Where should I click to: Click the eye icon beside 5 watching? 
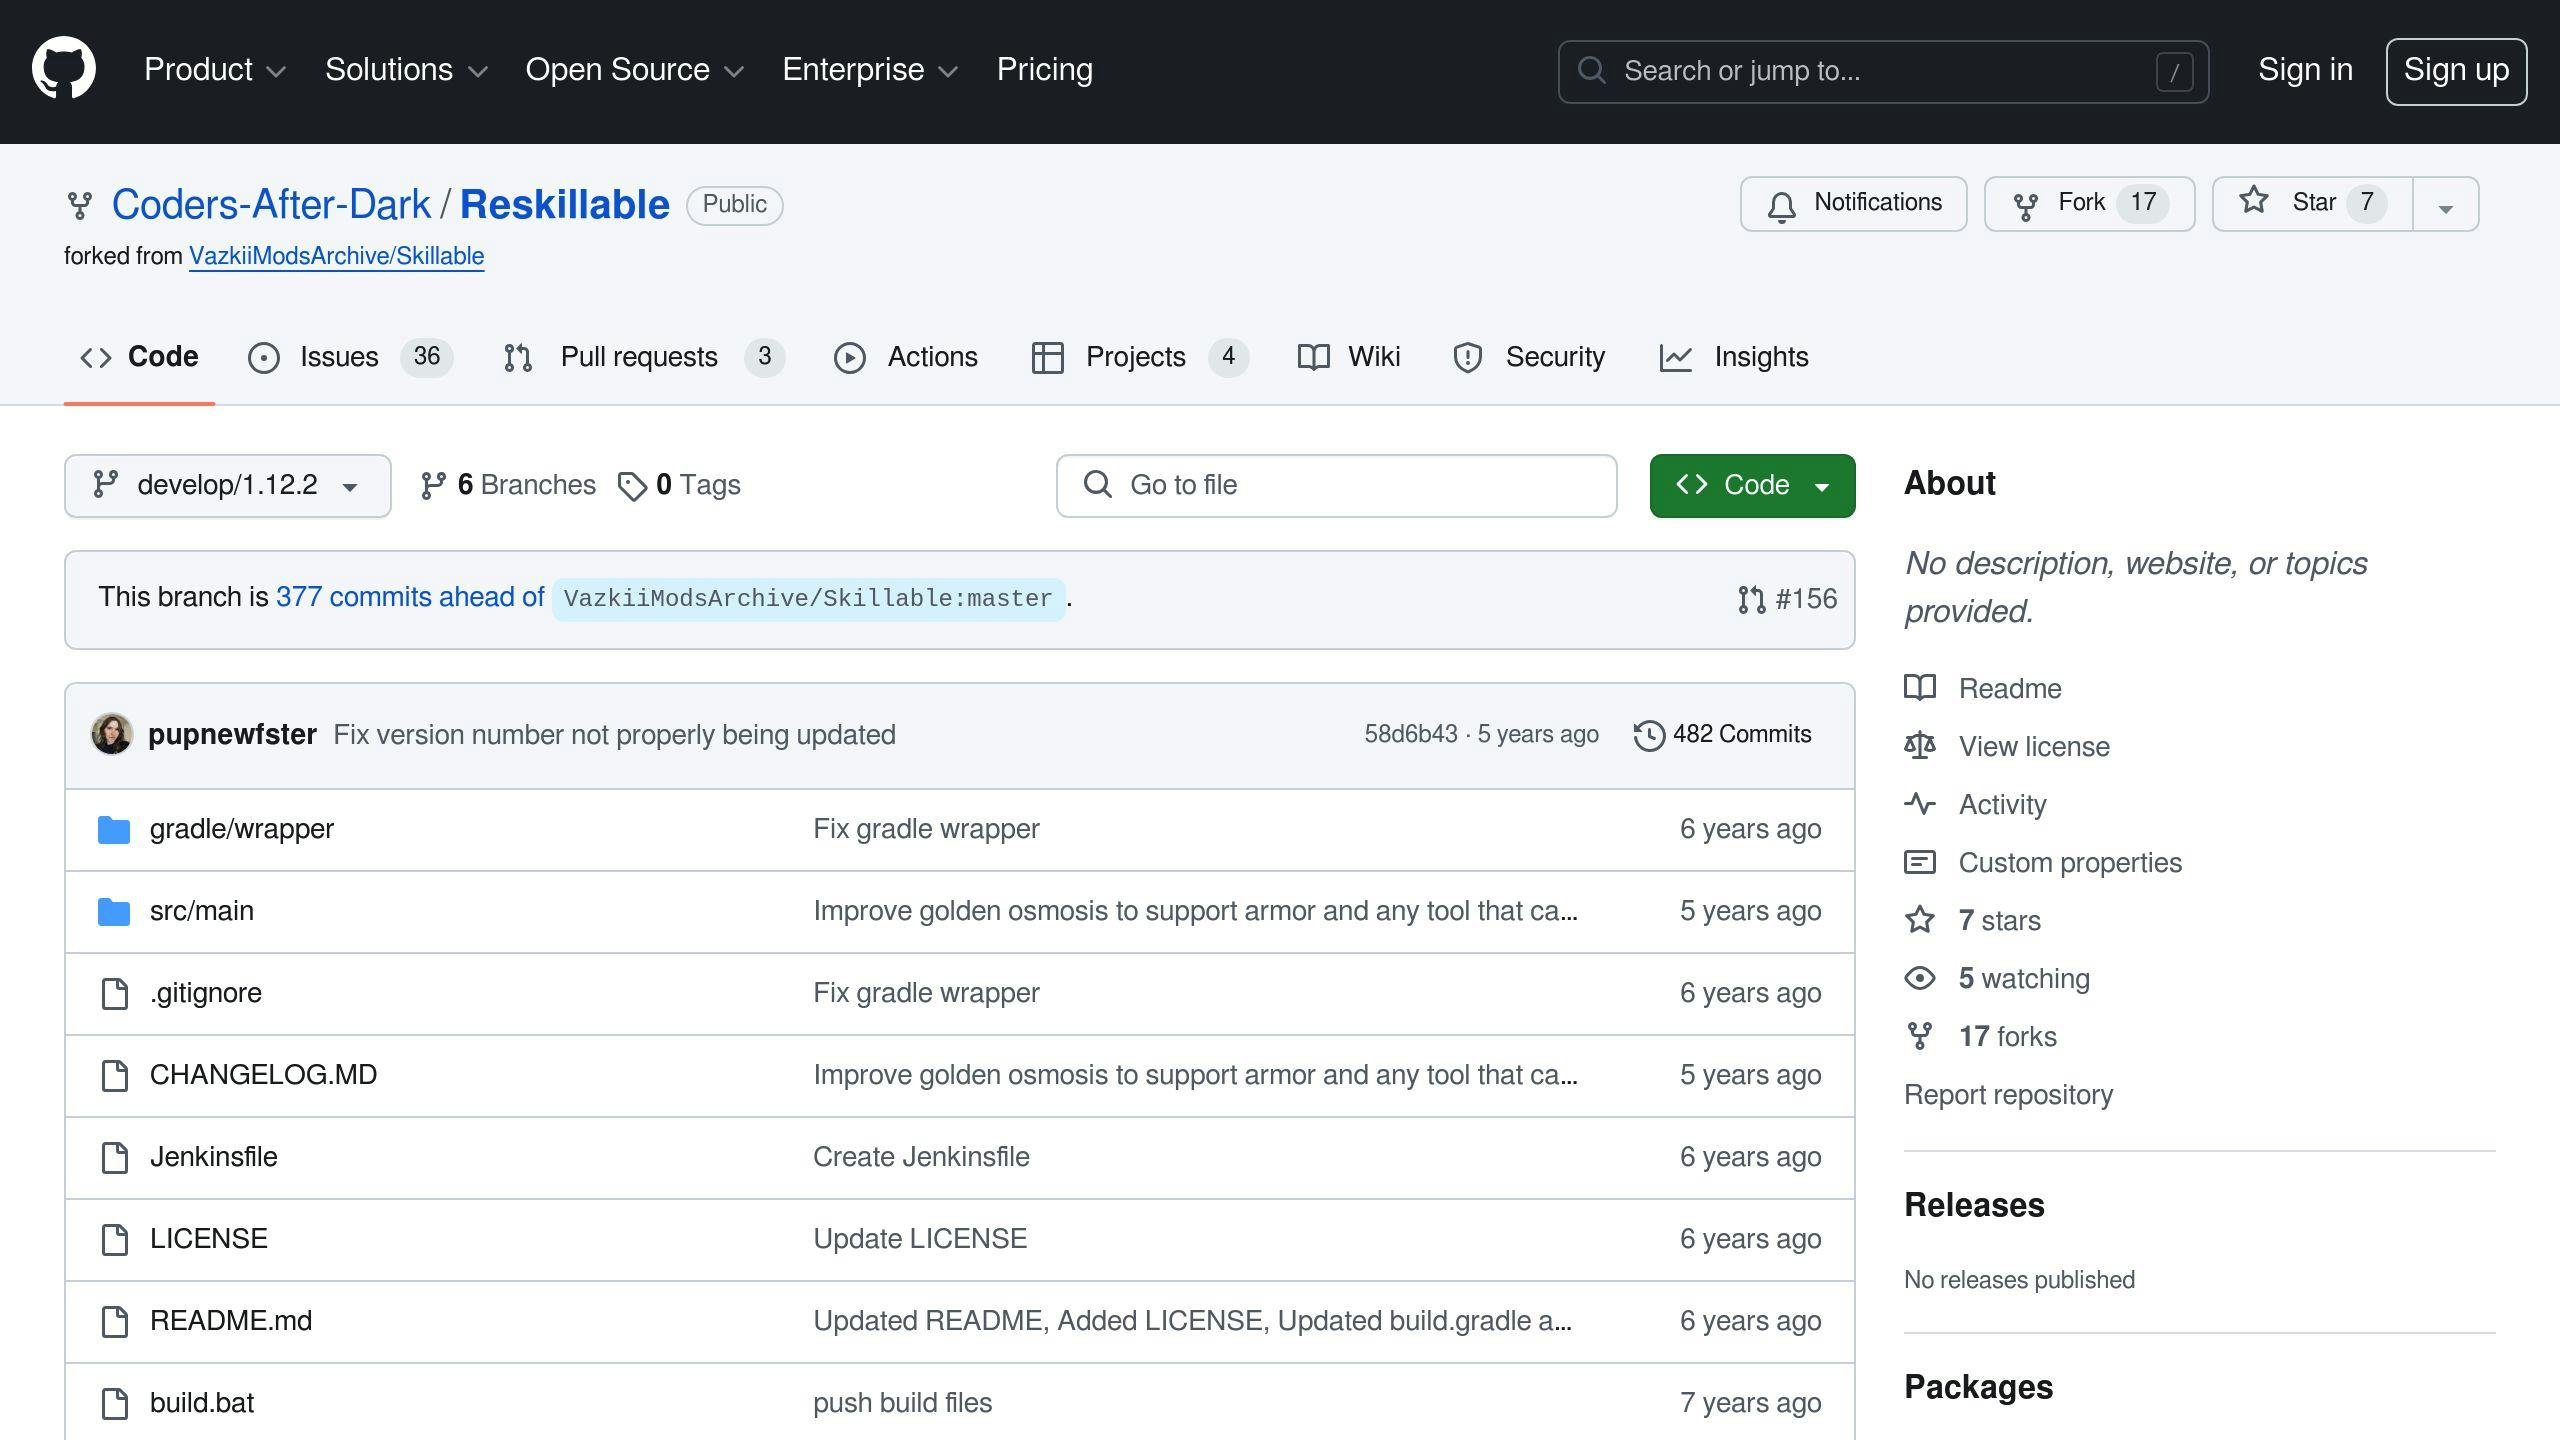coord(1920,978)
